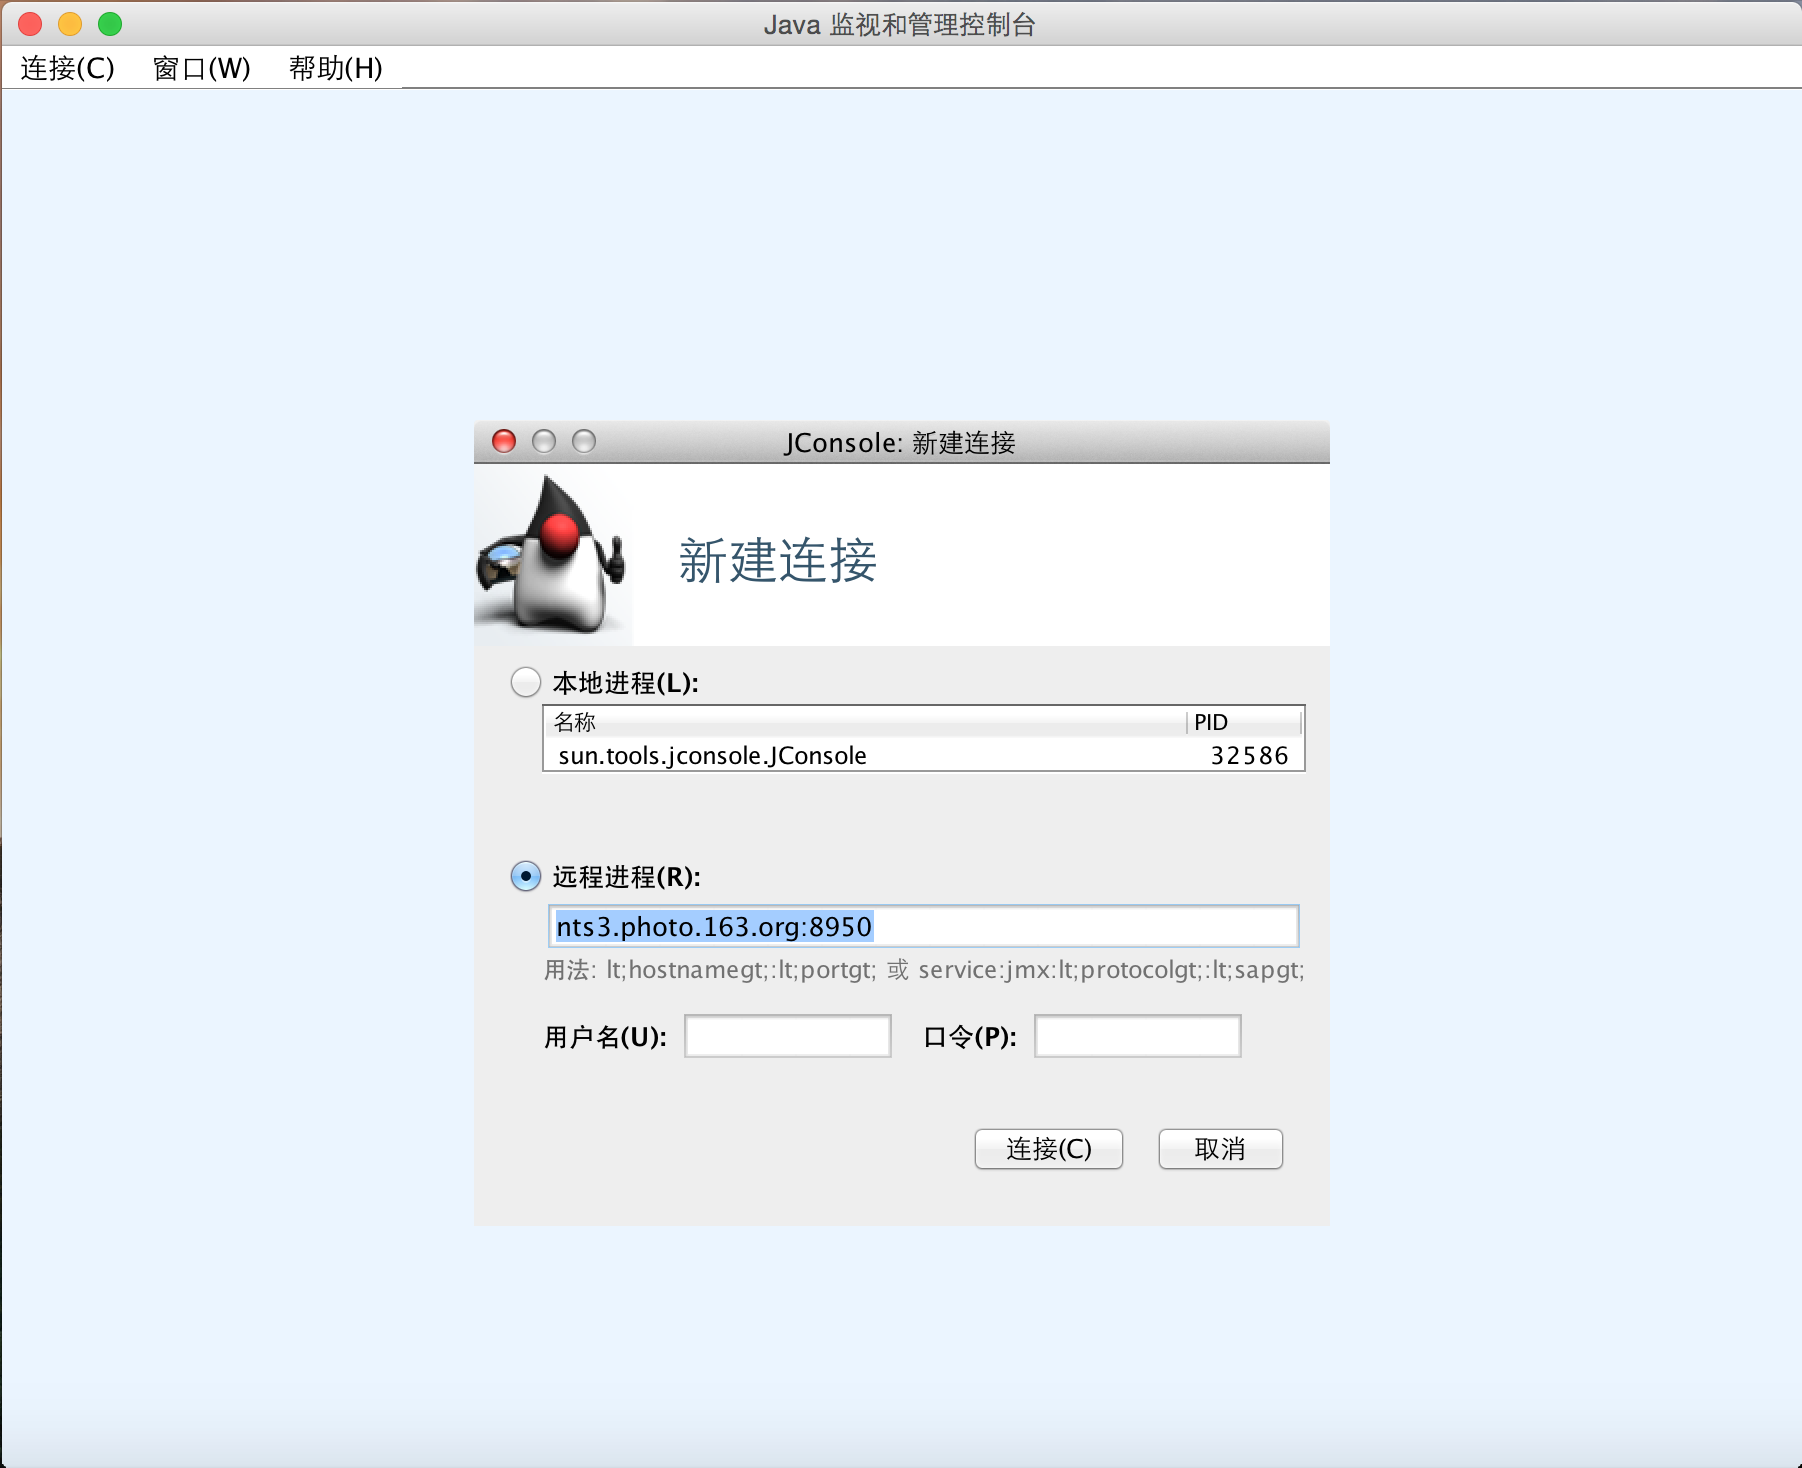The width and height of the screenshot is (1802, 1468).
Task: Open the 窗口(W) menu
Action: [201, 68]
